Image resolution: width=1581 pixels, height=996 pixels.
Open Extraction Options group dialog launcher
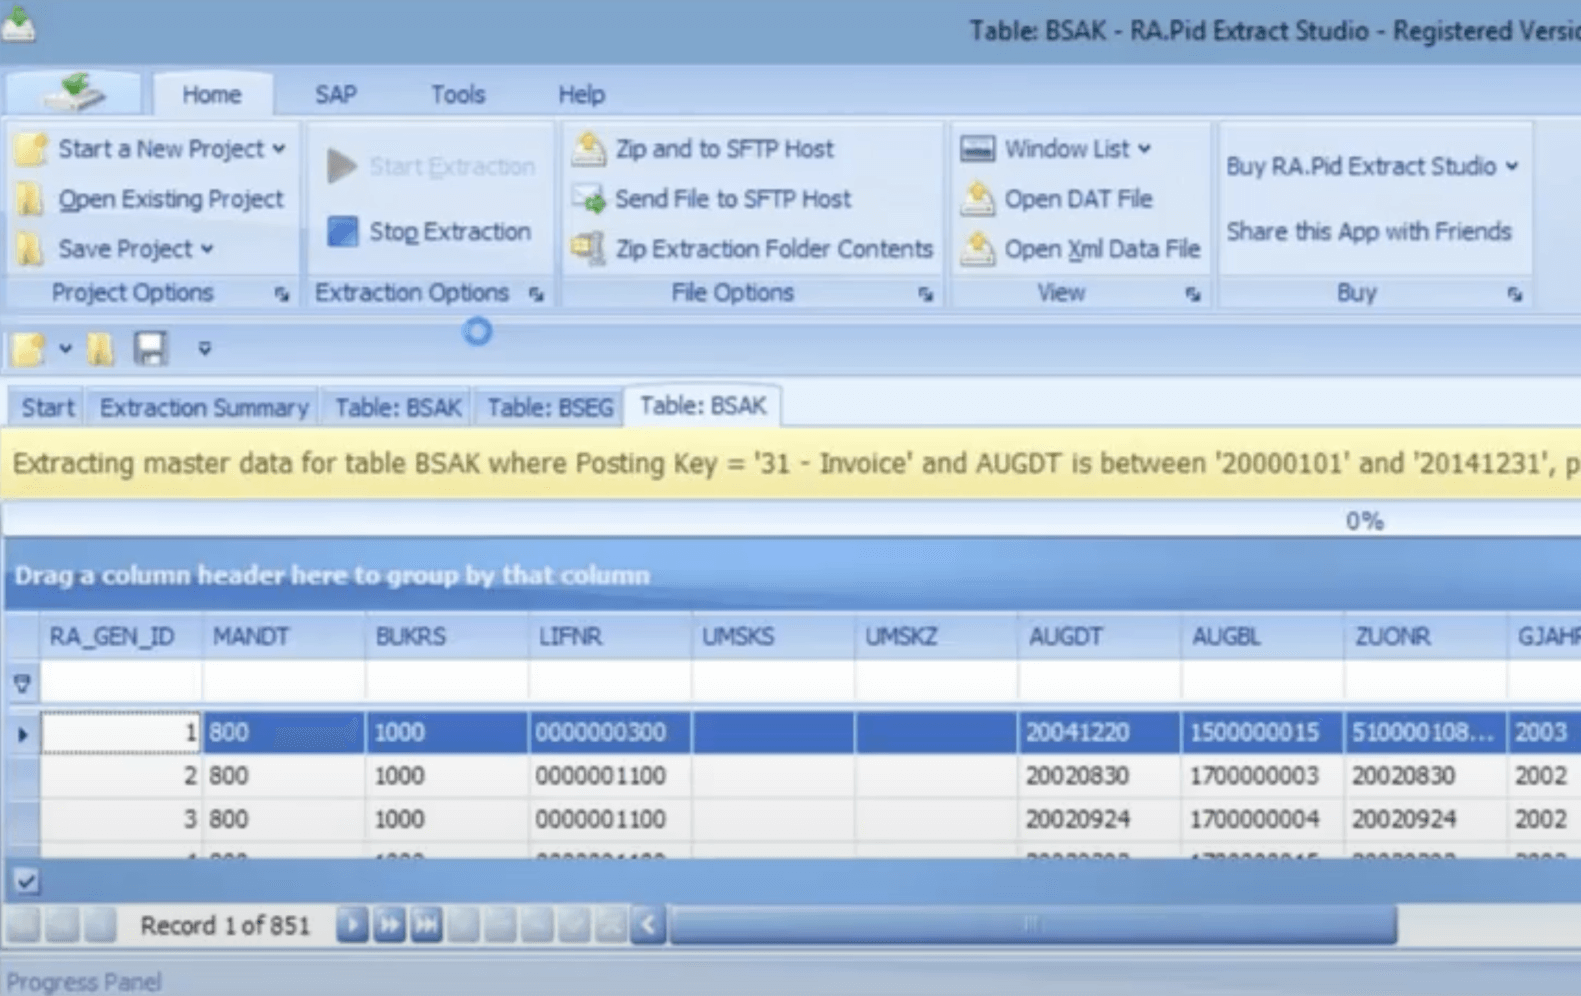pos(536,294)
